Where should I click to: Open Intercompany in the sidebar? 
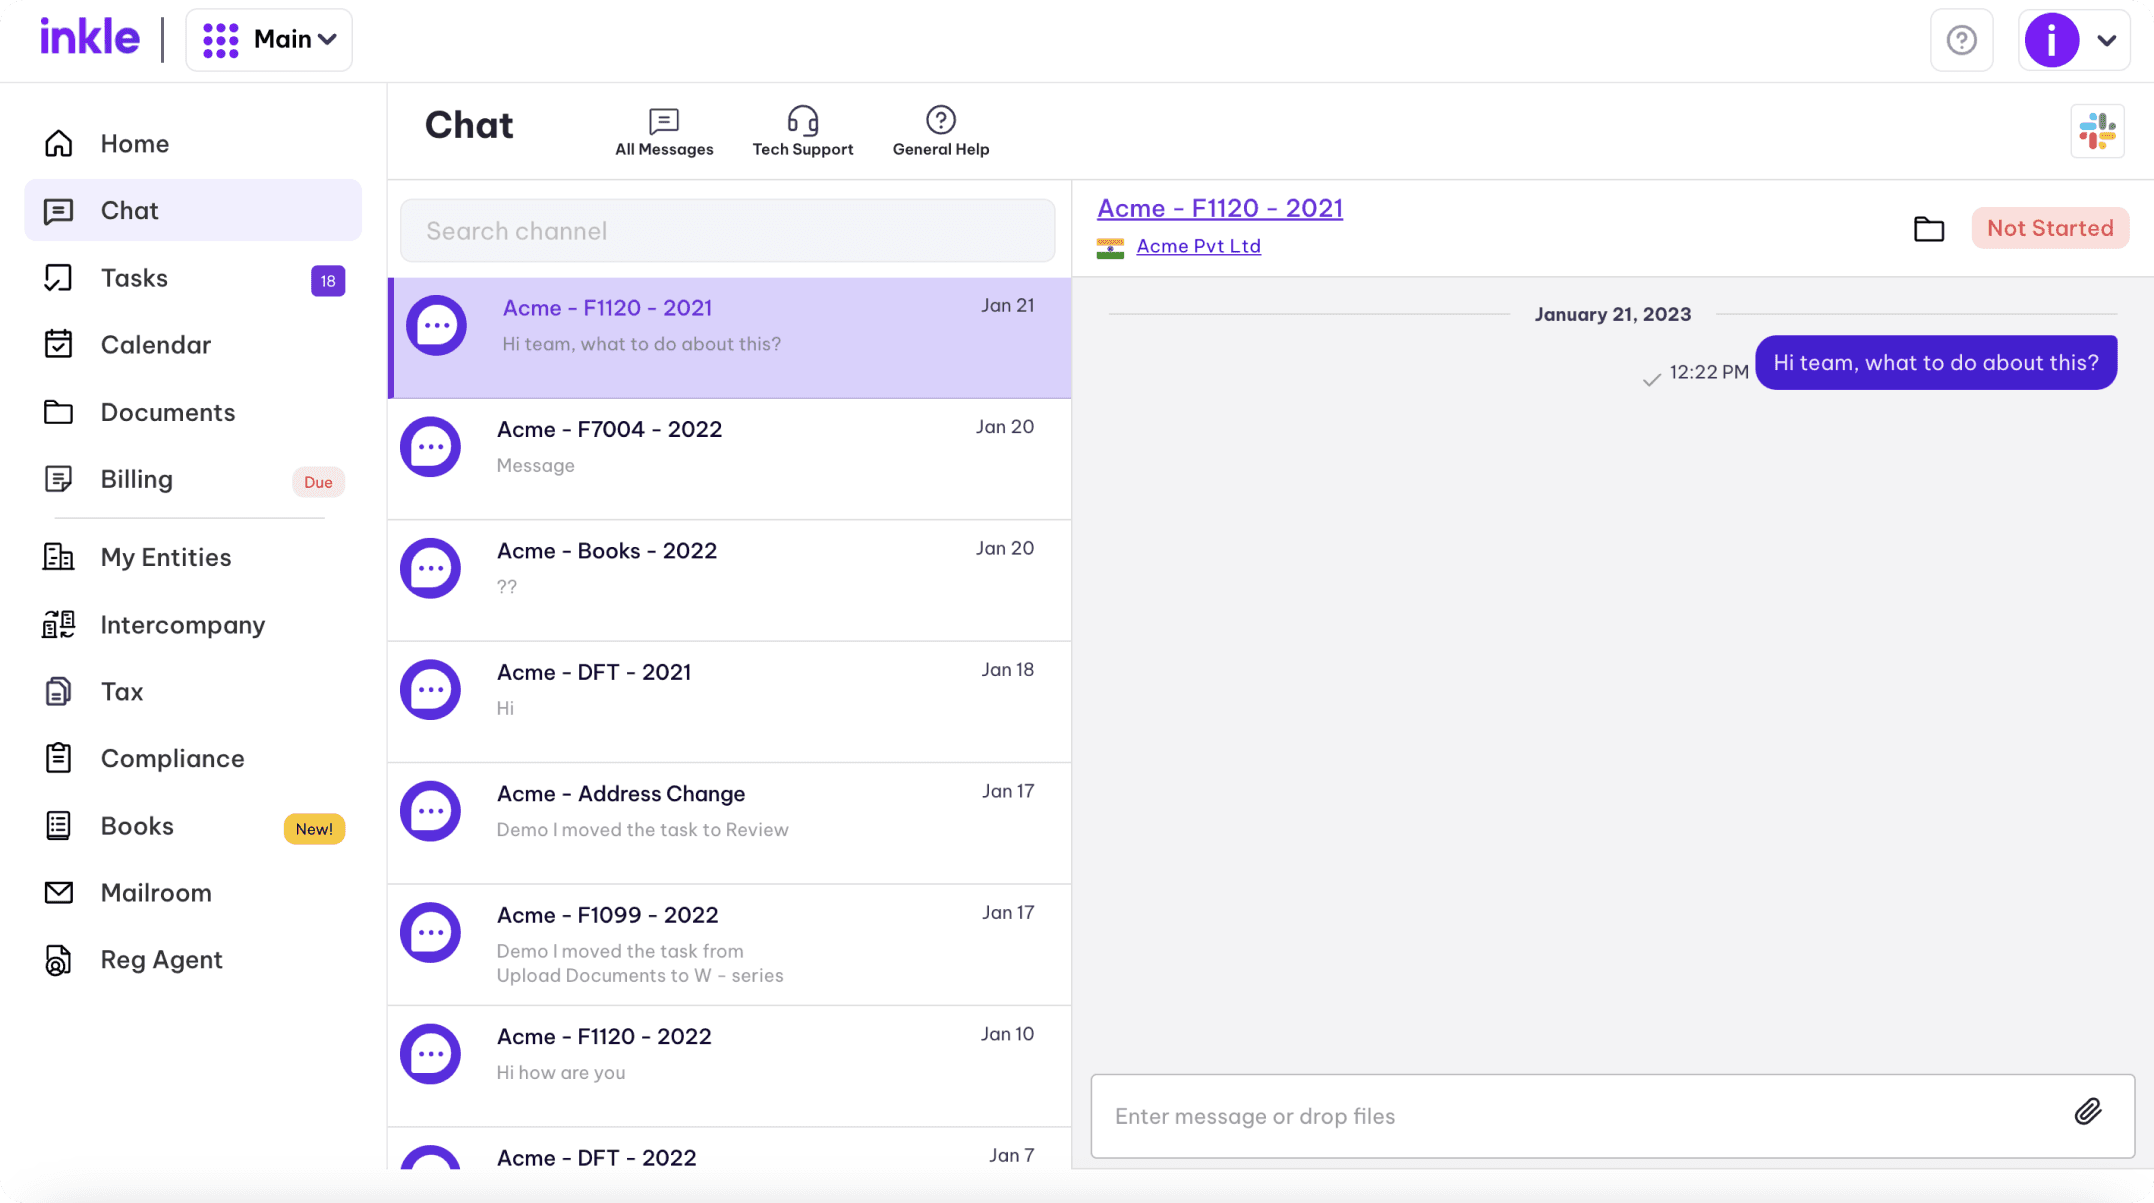click(x=182, y=624)
